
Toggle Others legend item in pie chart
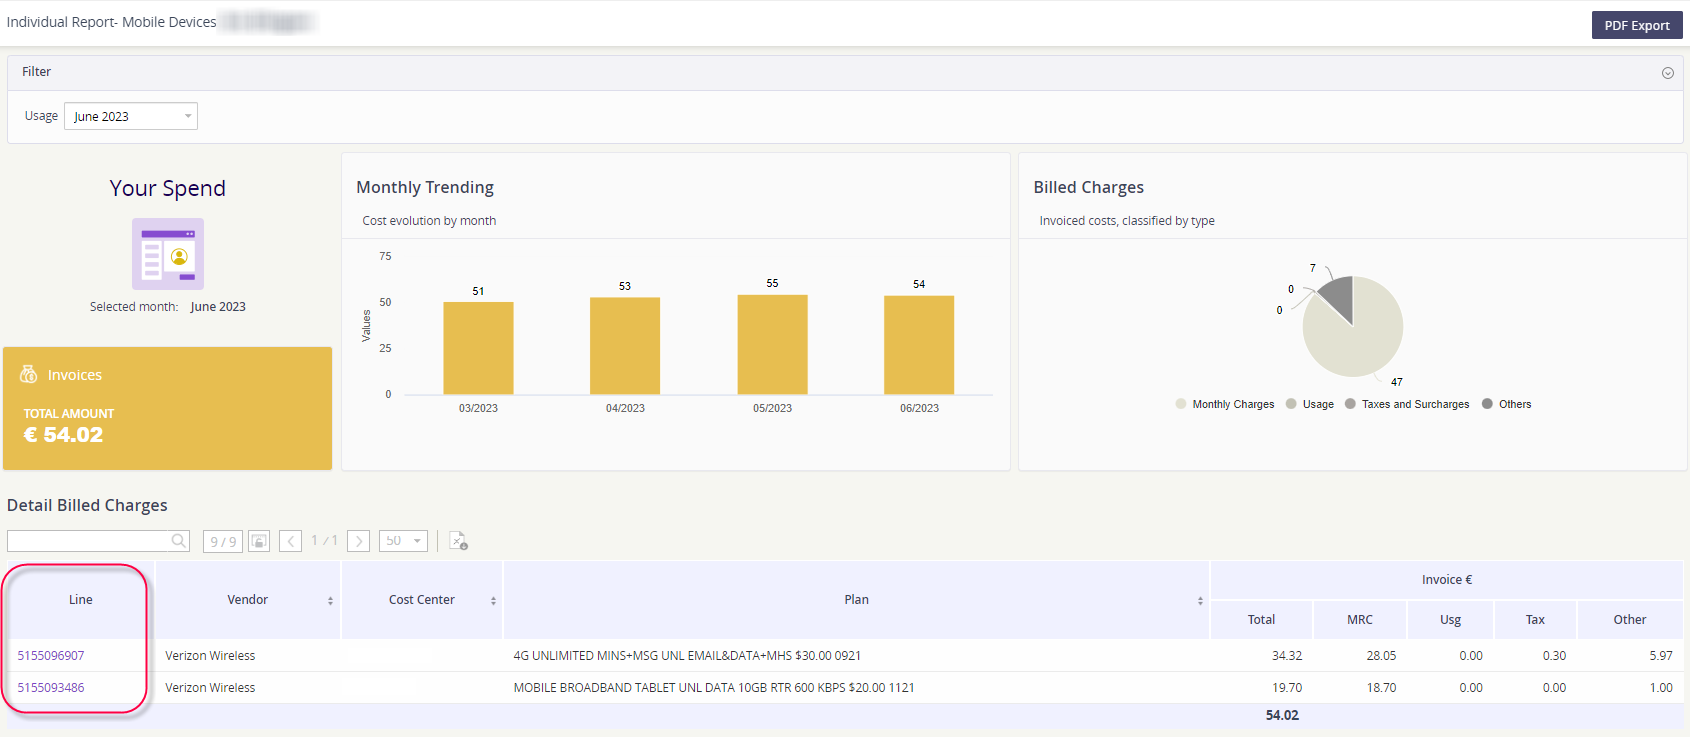coord(1507,404)
